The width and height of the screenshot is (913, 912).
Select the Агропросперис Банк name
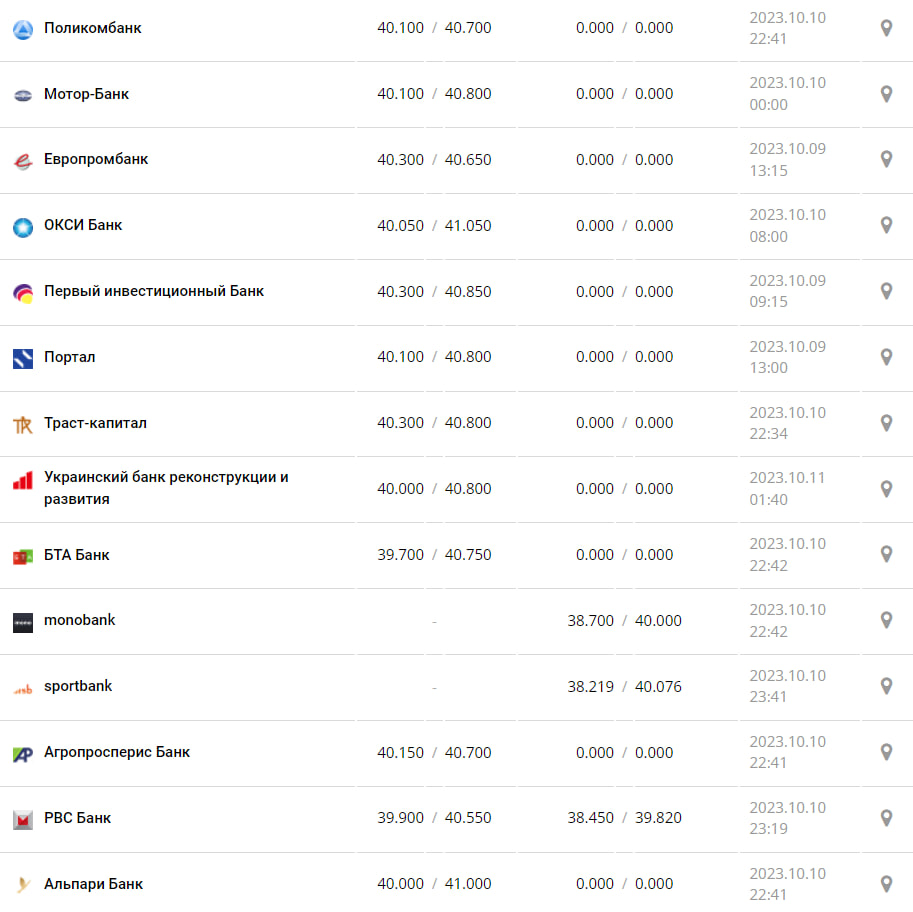[117, 752]
